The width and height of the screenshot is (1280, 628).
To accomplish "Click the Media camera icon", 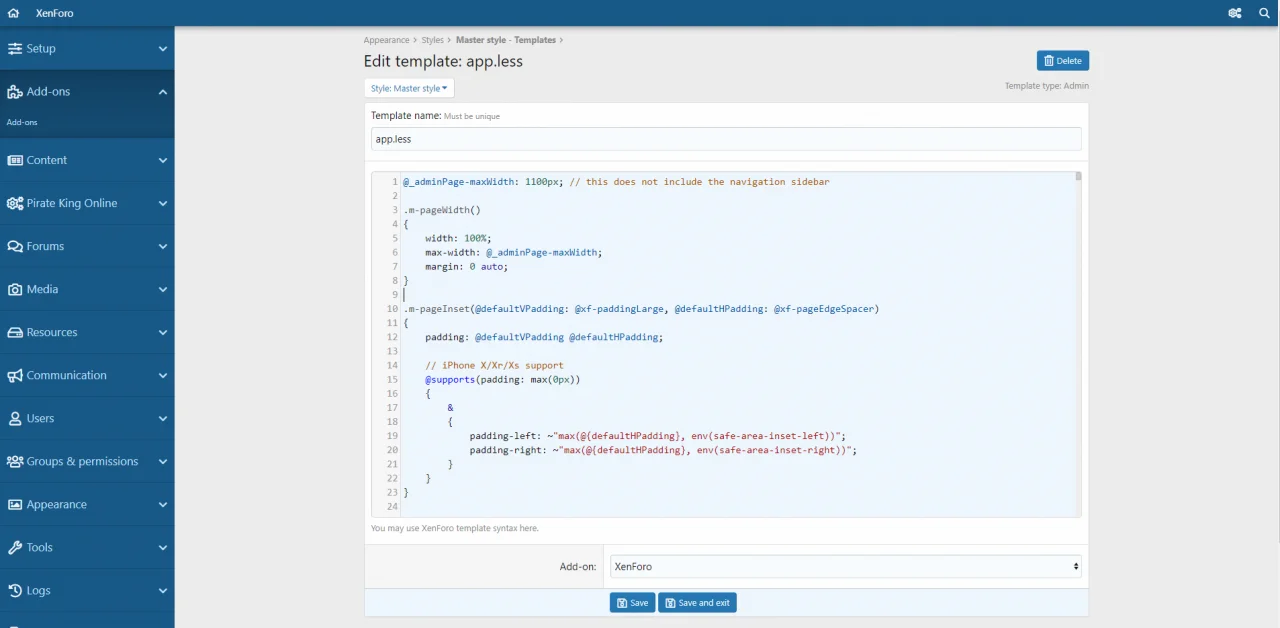I will click(15, 289).
